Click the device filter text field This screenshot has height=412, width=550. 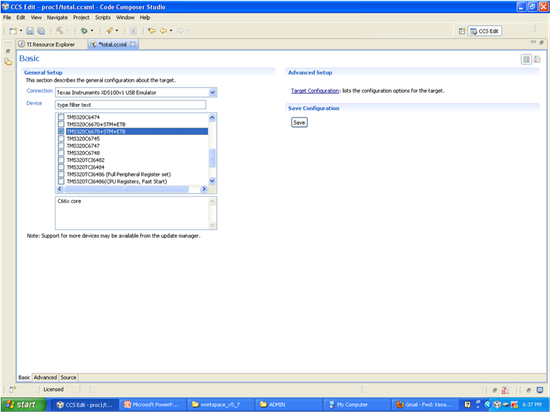click(x=130, y=105)
